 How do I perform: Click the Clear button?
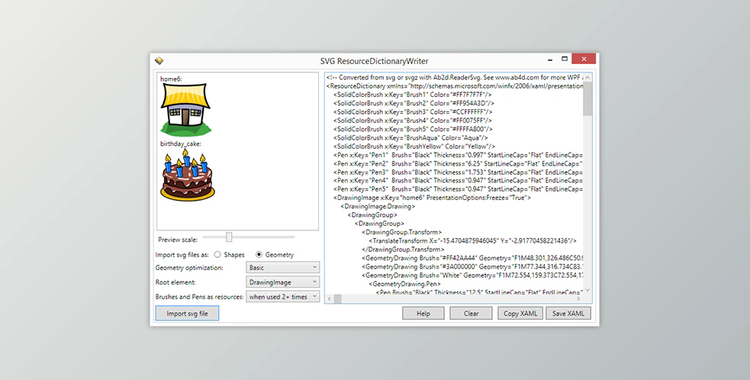[471, 313]
